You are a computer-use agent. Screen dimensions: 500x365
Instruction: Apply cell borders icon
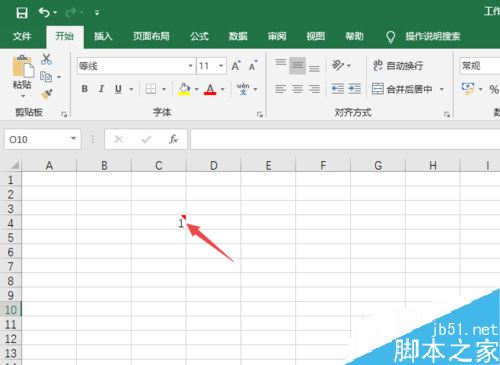[151, 89]
